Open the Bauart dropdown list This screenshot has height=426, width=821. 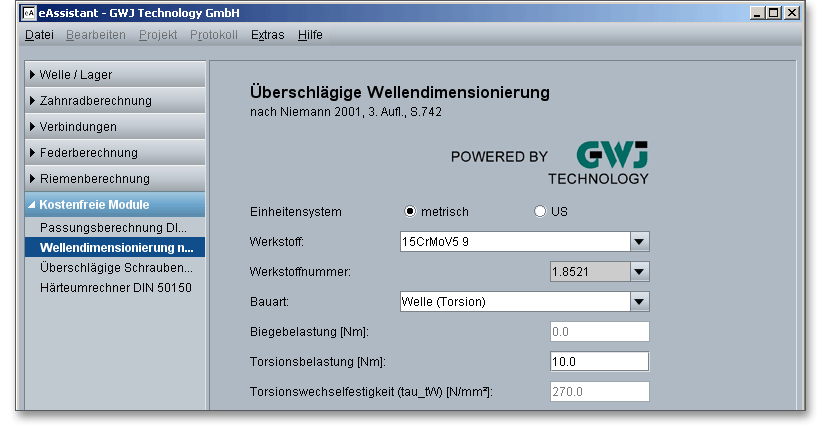(640, 301)
